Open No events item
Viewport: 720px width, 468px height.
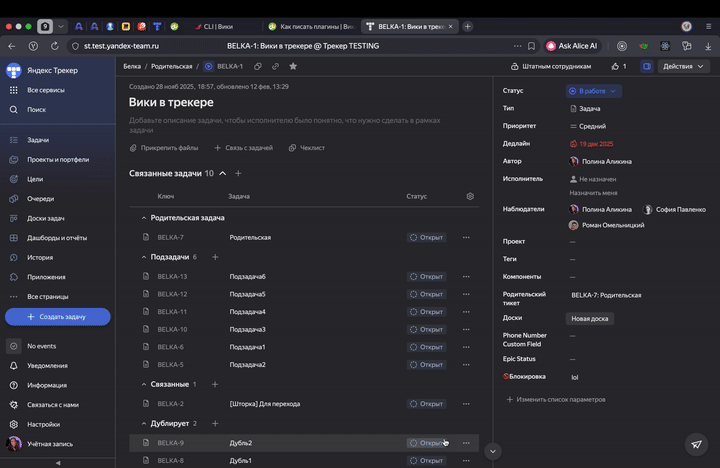click(41, 346)
